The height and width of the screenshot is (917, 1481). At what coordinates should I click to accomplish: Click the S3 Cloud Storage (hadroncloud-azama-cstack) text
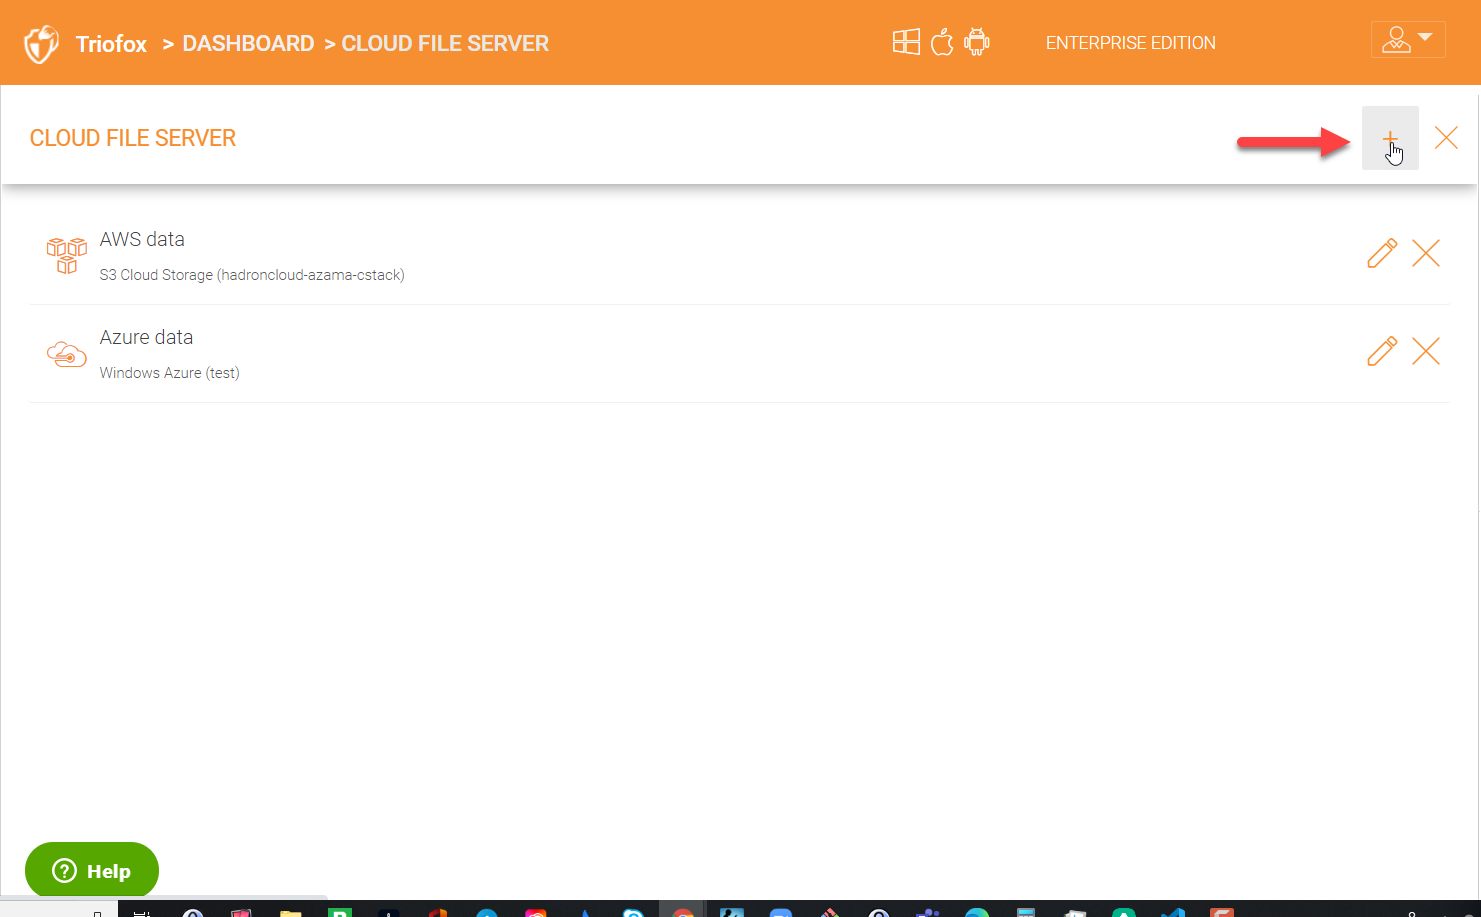[252, 275]
